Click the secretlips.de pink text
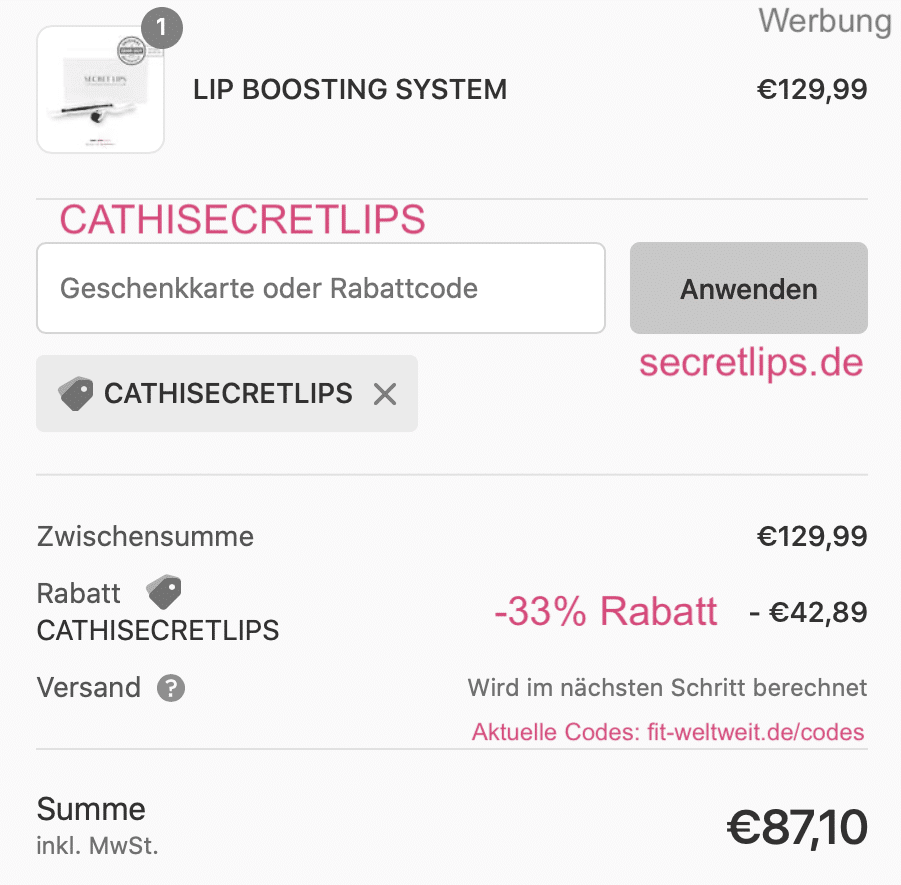This screenshot has width=901, height=885. (x=751, y=363)
